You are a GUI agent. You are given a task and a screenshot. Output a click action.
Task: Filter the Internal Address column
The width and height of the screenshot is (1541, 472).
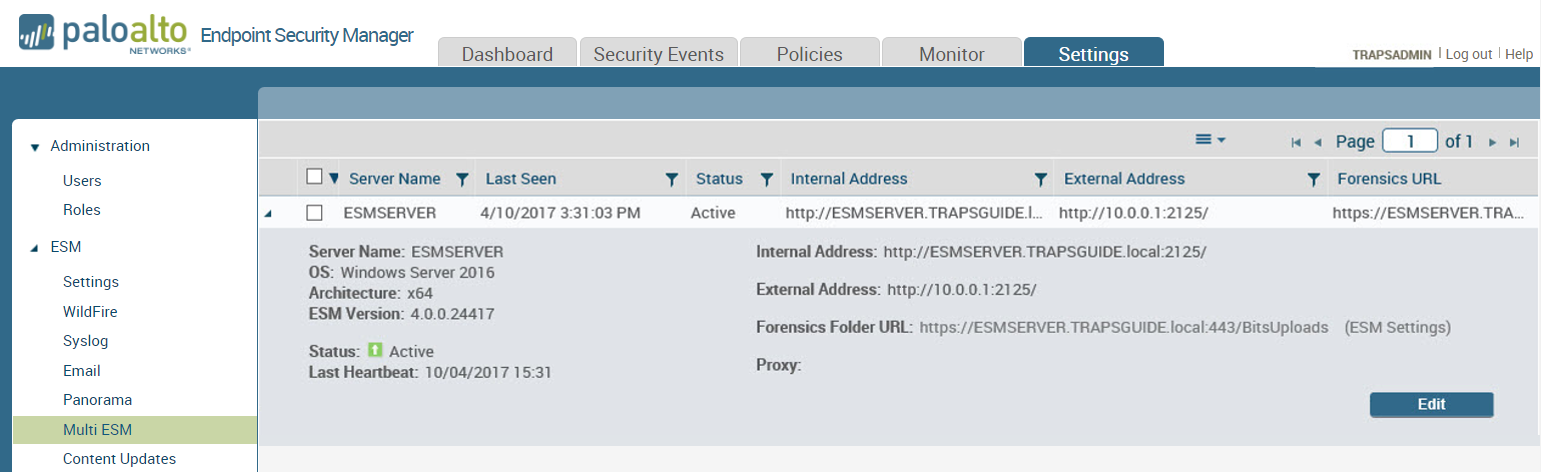1041,179
